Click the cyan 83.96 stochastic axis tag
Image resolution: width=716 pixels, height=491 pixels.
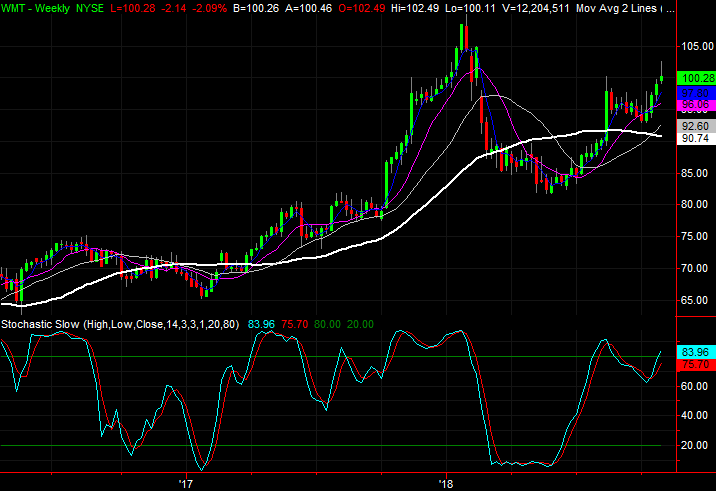click(x=695, y=352)
